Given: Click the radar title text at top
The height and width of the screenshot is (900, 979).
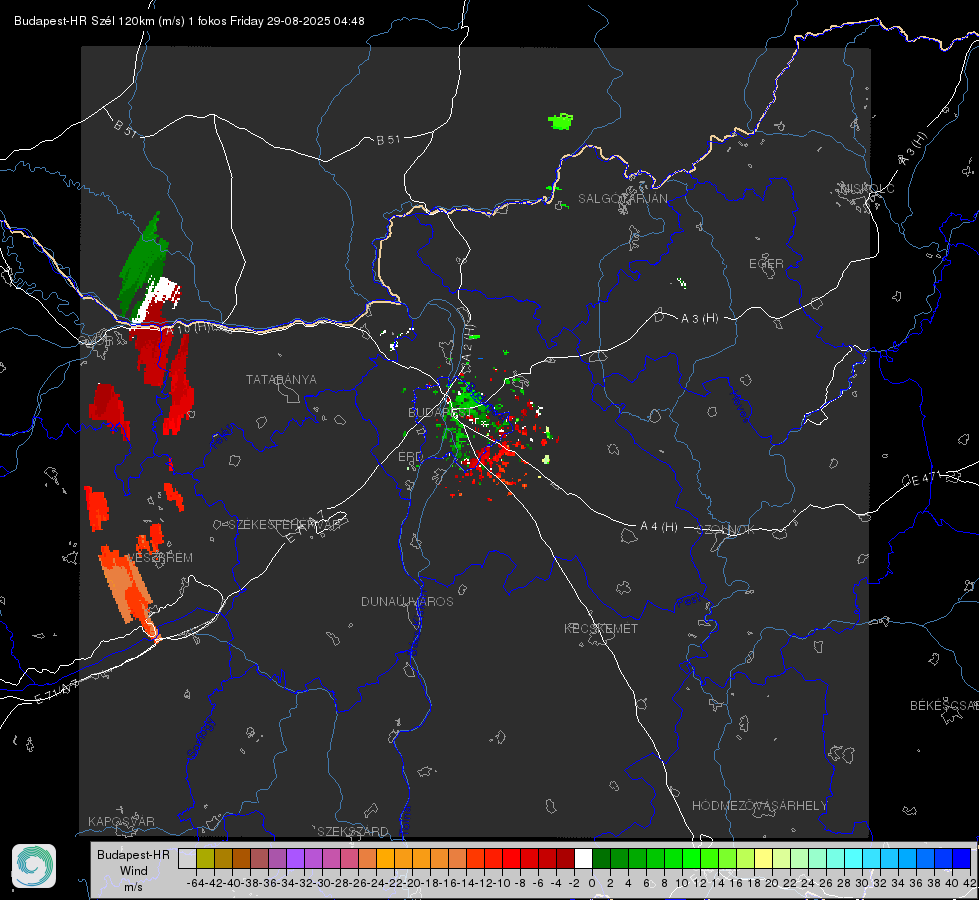Looking at the screenshot, I should click(x=189, y=21).
